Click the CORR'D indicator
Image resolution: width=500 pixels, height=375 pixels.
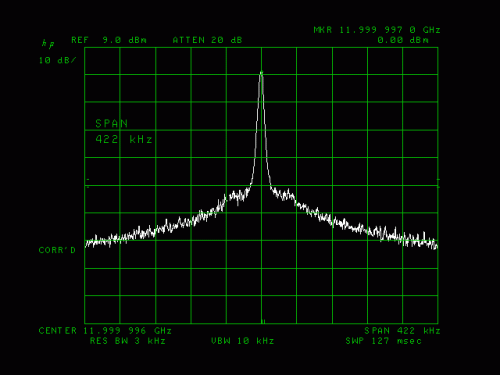click(57, 250)
